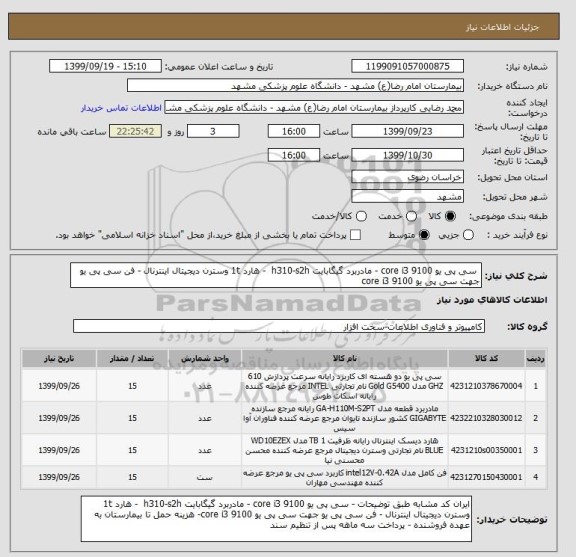The image size is (576, 557).
Task: Click the announcement date field 1399/09/19 - 15:10
Action: [105, 67]
